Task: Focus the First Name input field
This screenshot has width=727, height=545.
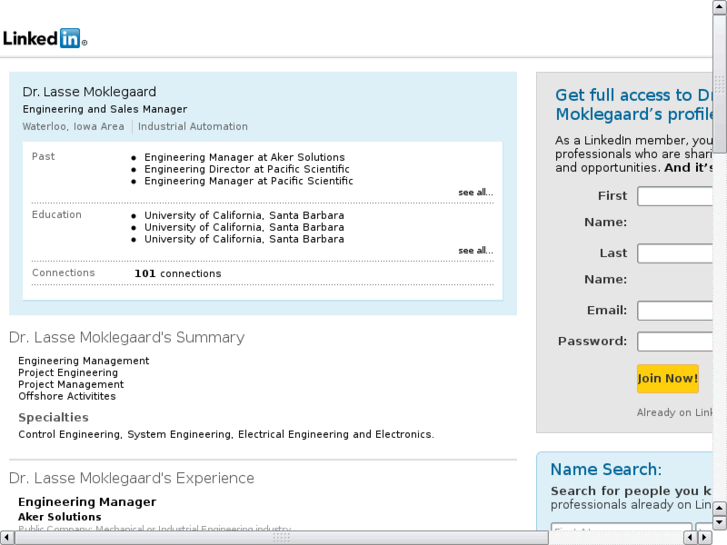Action: (675, 196)
